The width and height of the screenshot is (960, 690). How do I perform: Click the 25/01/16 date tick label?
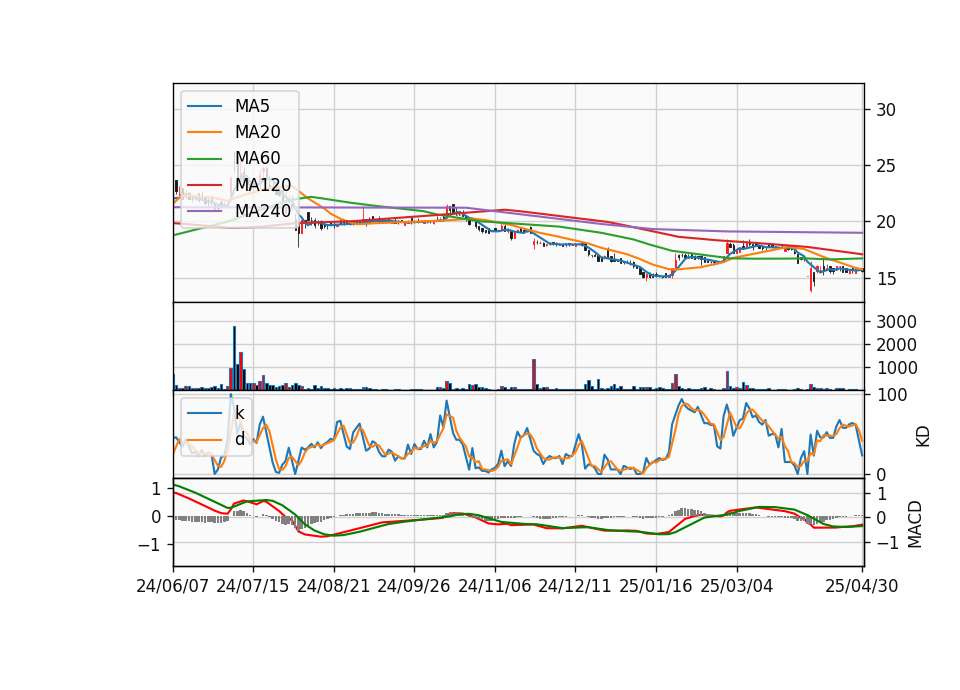[x=656, y=586]
